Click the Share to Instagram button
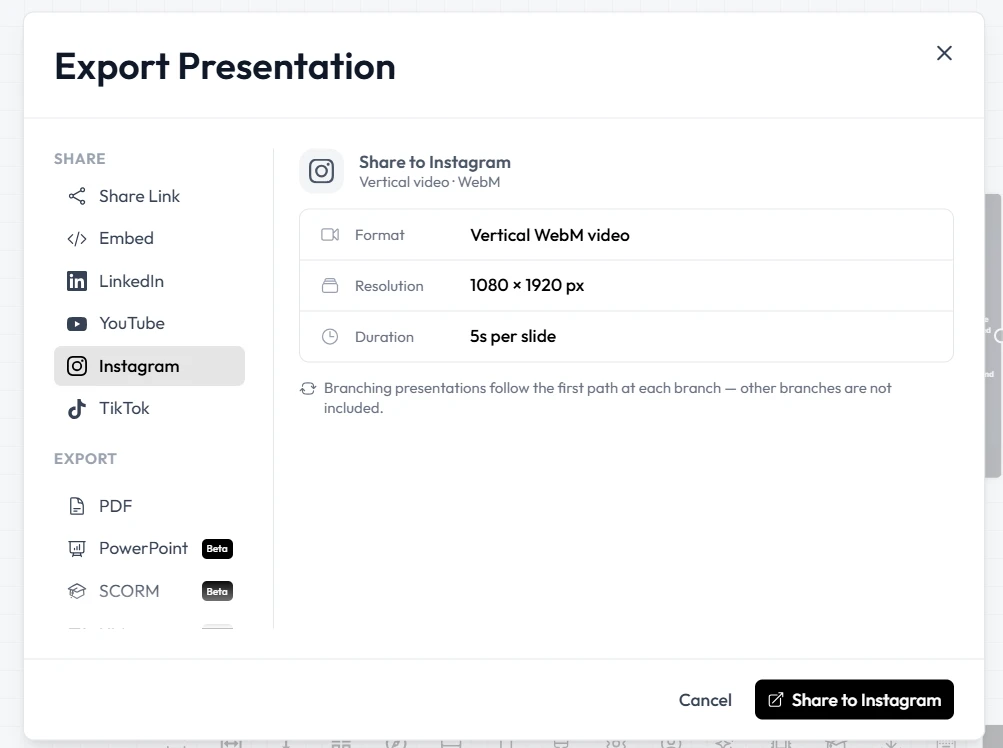Image resolution: width=1003 pixels, height=748 pixels. [x=854, y=699]
